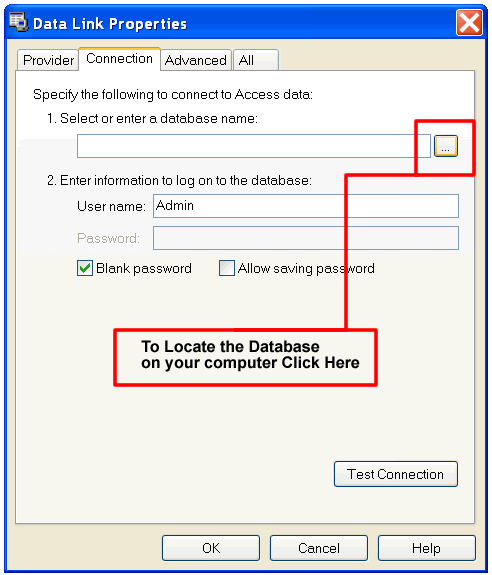Enable Allow saving password checkbox
Screen dimensions: 492x575
click(227, 268)
